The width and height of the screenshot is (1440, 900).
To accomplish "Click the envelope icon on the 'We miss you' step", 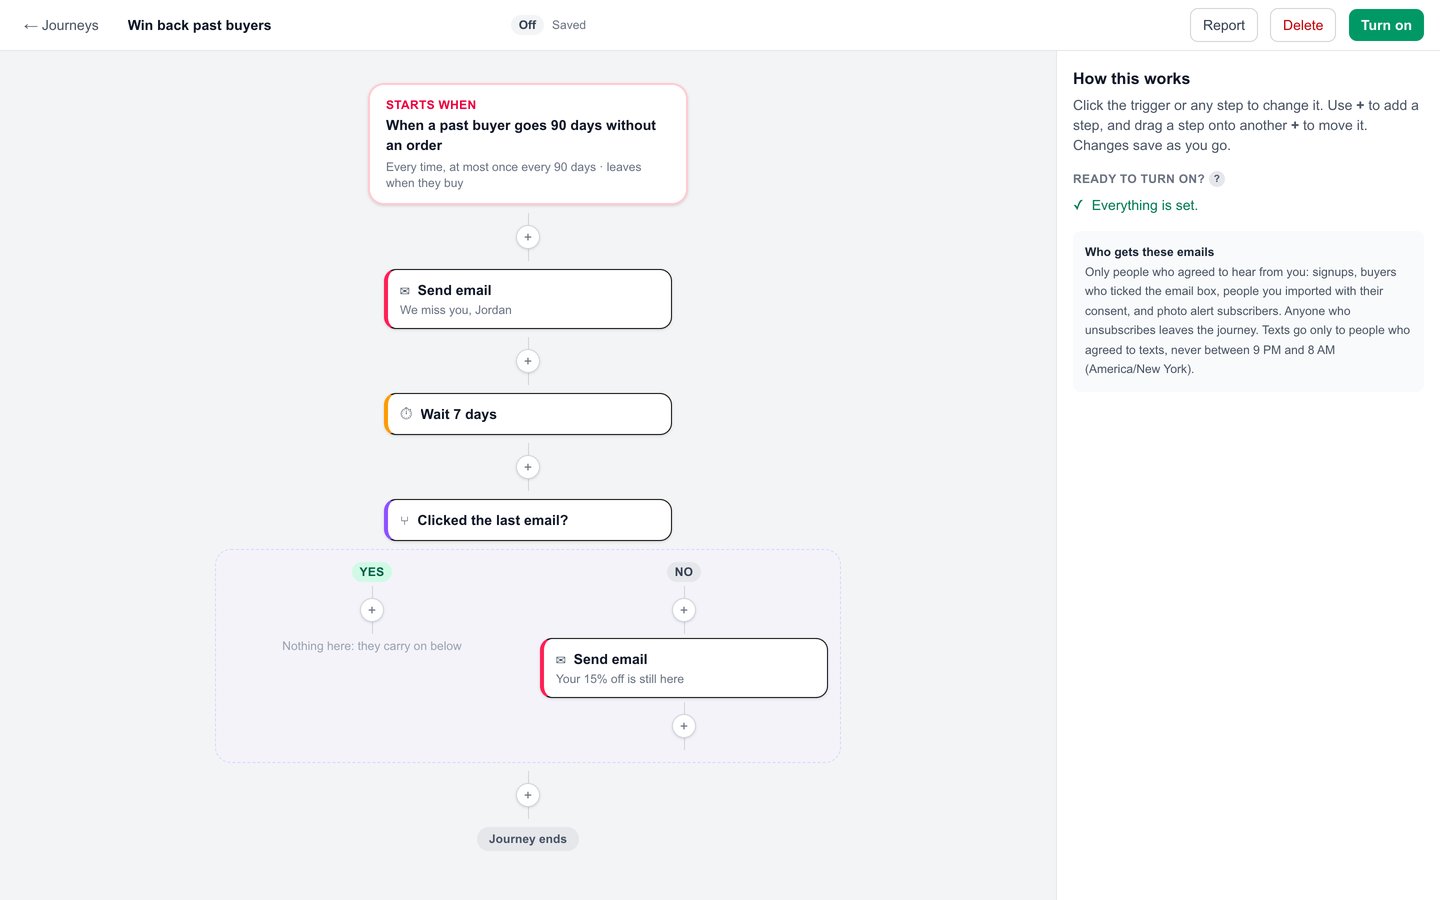I will pos(405,291).
